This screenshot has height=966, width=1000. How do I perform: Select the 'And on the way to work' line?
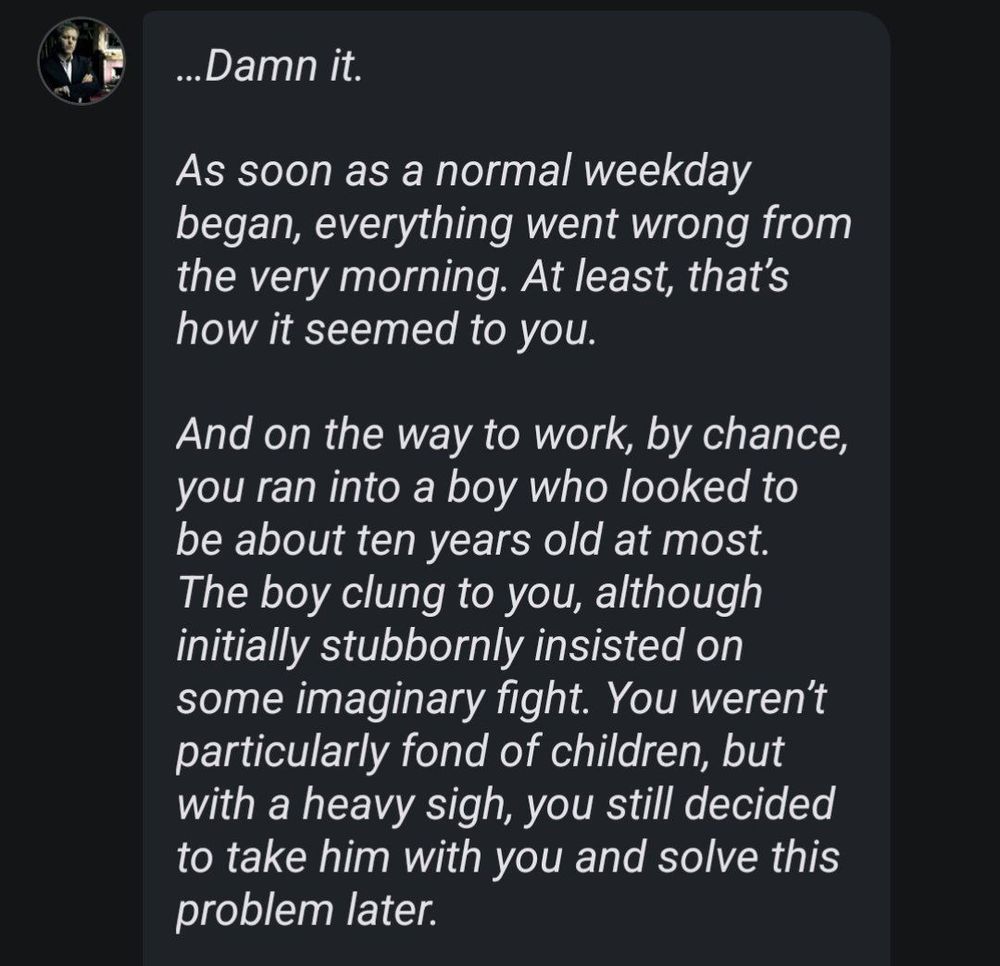[x=511, y=435]
